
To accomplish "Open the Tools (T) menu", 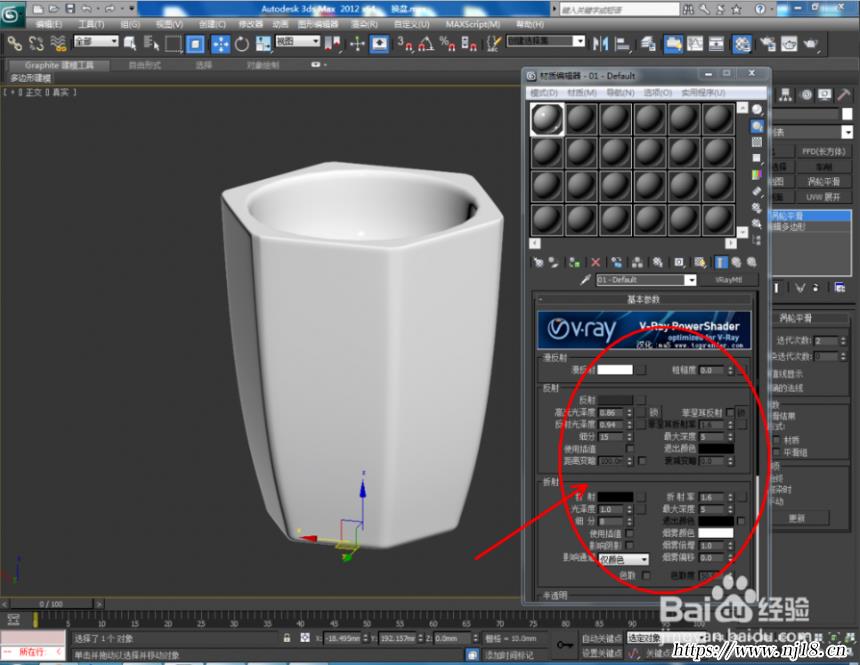I will click(x=91, y=24).
